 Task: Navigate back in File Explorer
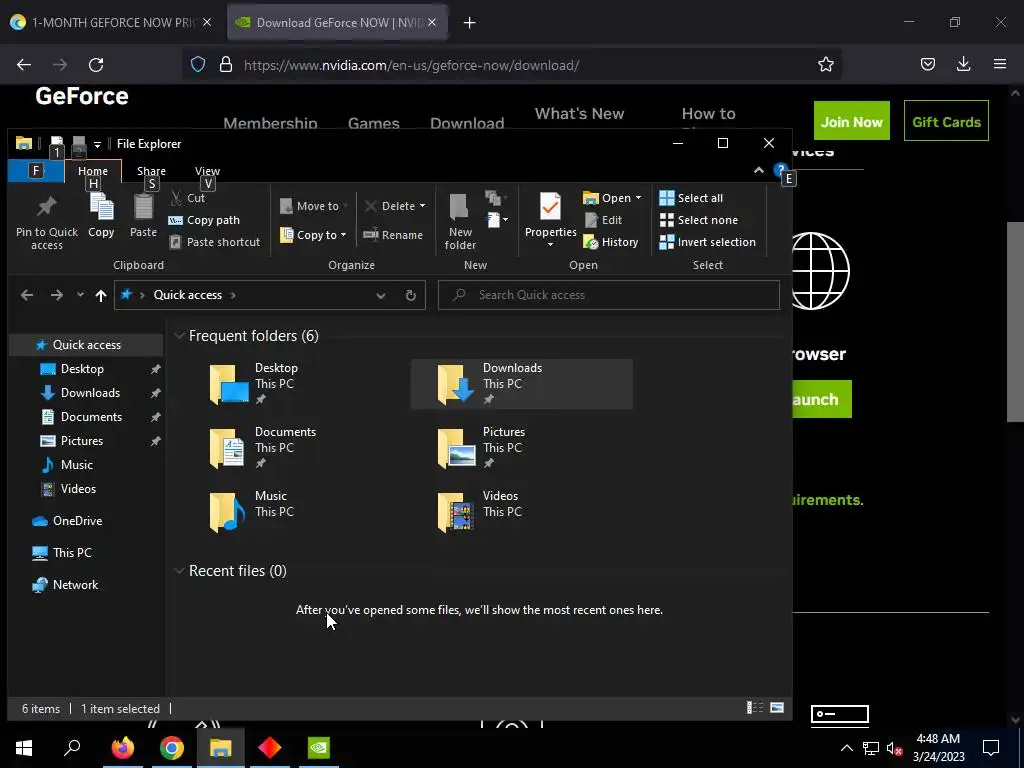(27, 295)
